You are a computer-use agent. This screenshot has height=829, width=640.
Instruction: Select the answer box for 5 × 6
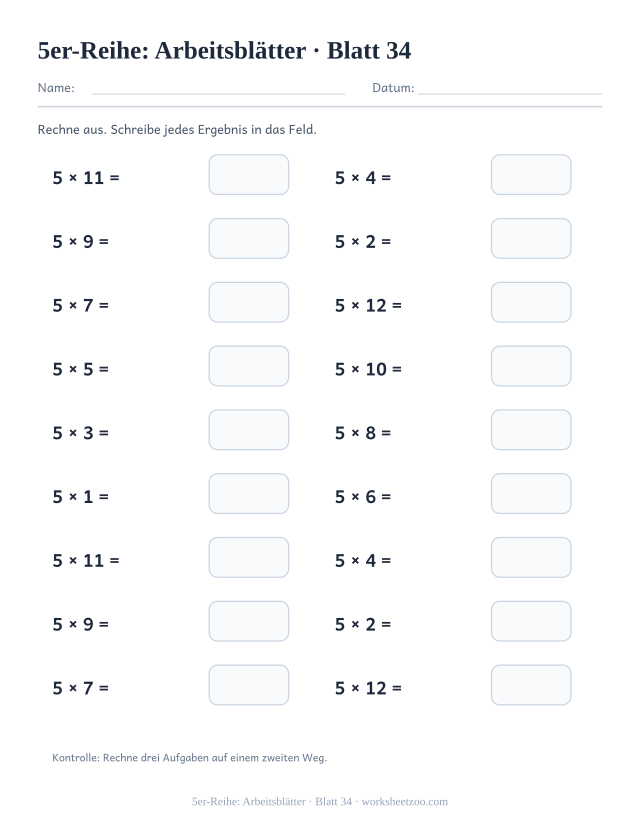pyautogui.click(x=531, y=494)
